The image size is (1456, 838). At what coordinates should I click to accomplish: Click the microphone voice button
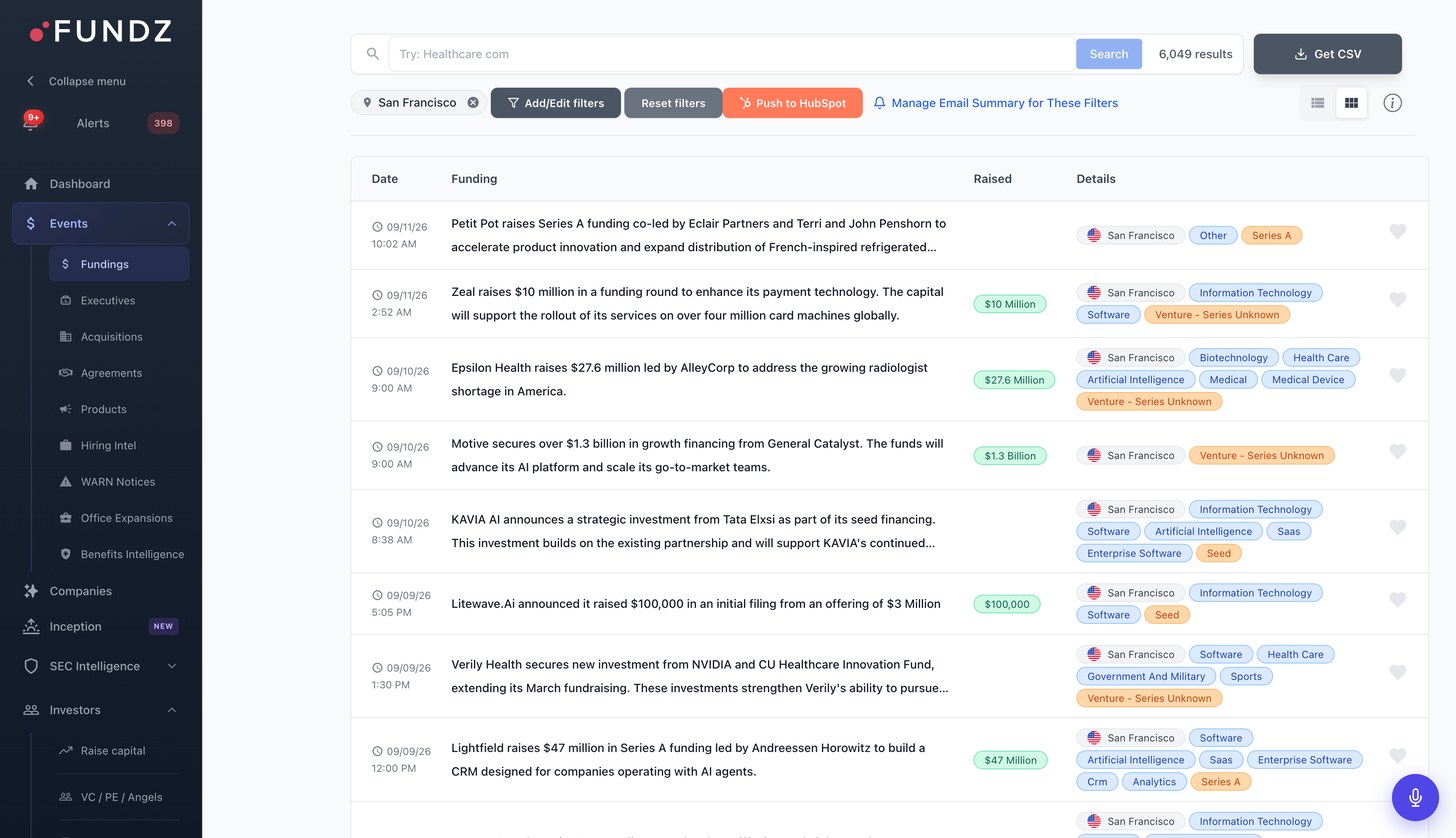pyautogui.click(x=1415, y=797)
